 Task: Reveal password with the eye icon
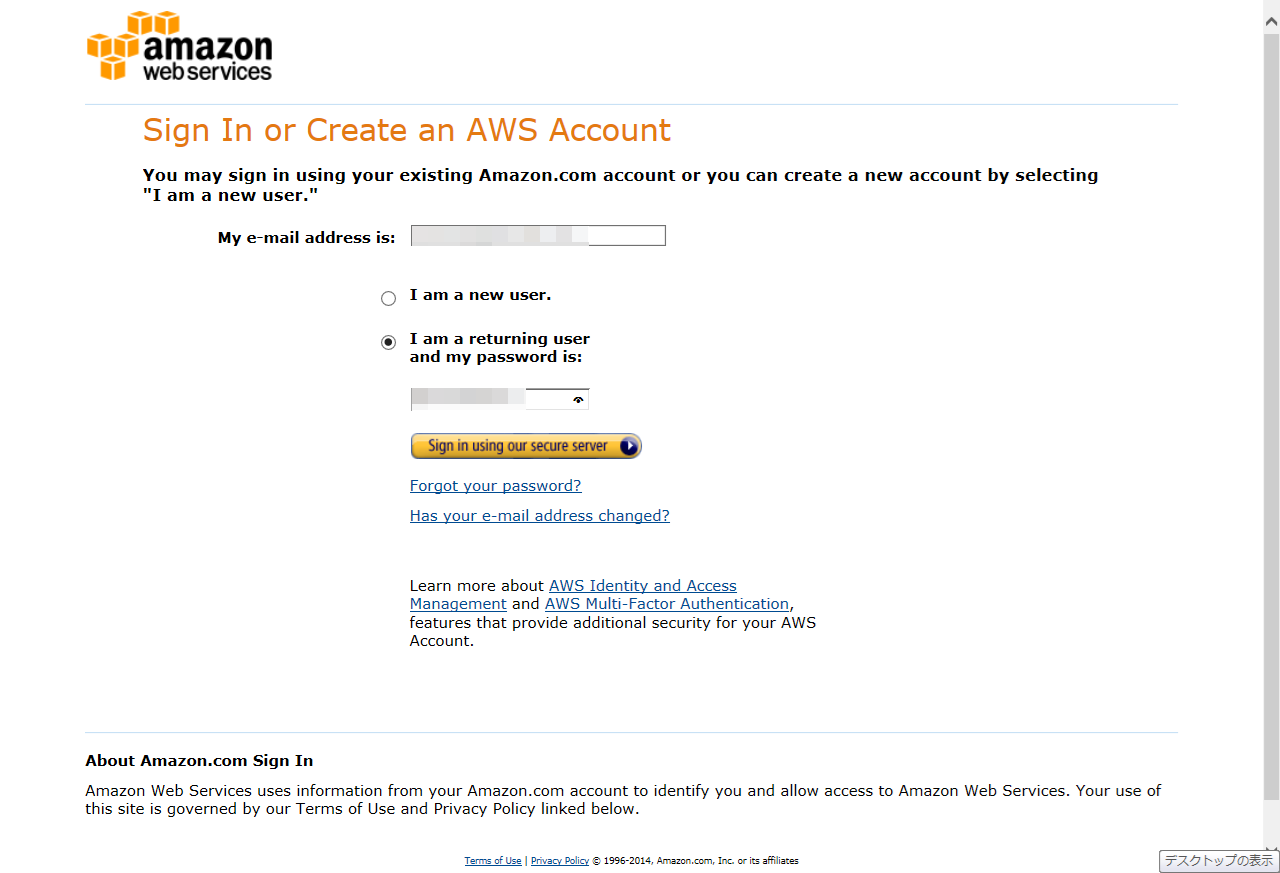pos(578,400)
